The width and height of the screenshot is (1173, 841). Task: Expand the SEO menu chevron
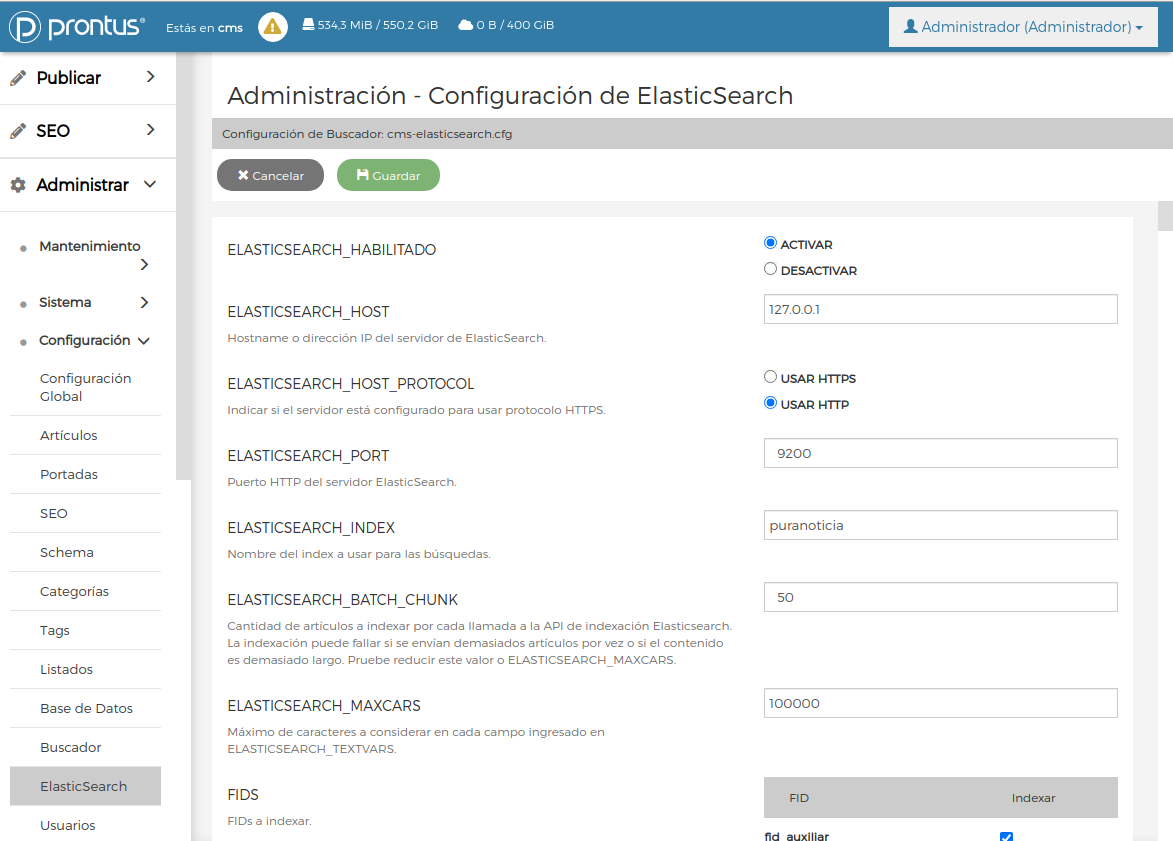tap(150, 130)
